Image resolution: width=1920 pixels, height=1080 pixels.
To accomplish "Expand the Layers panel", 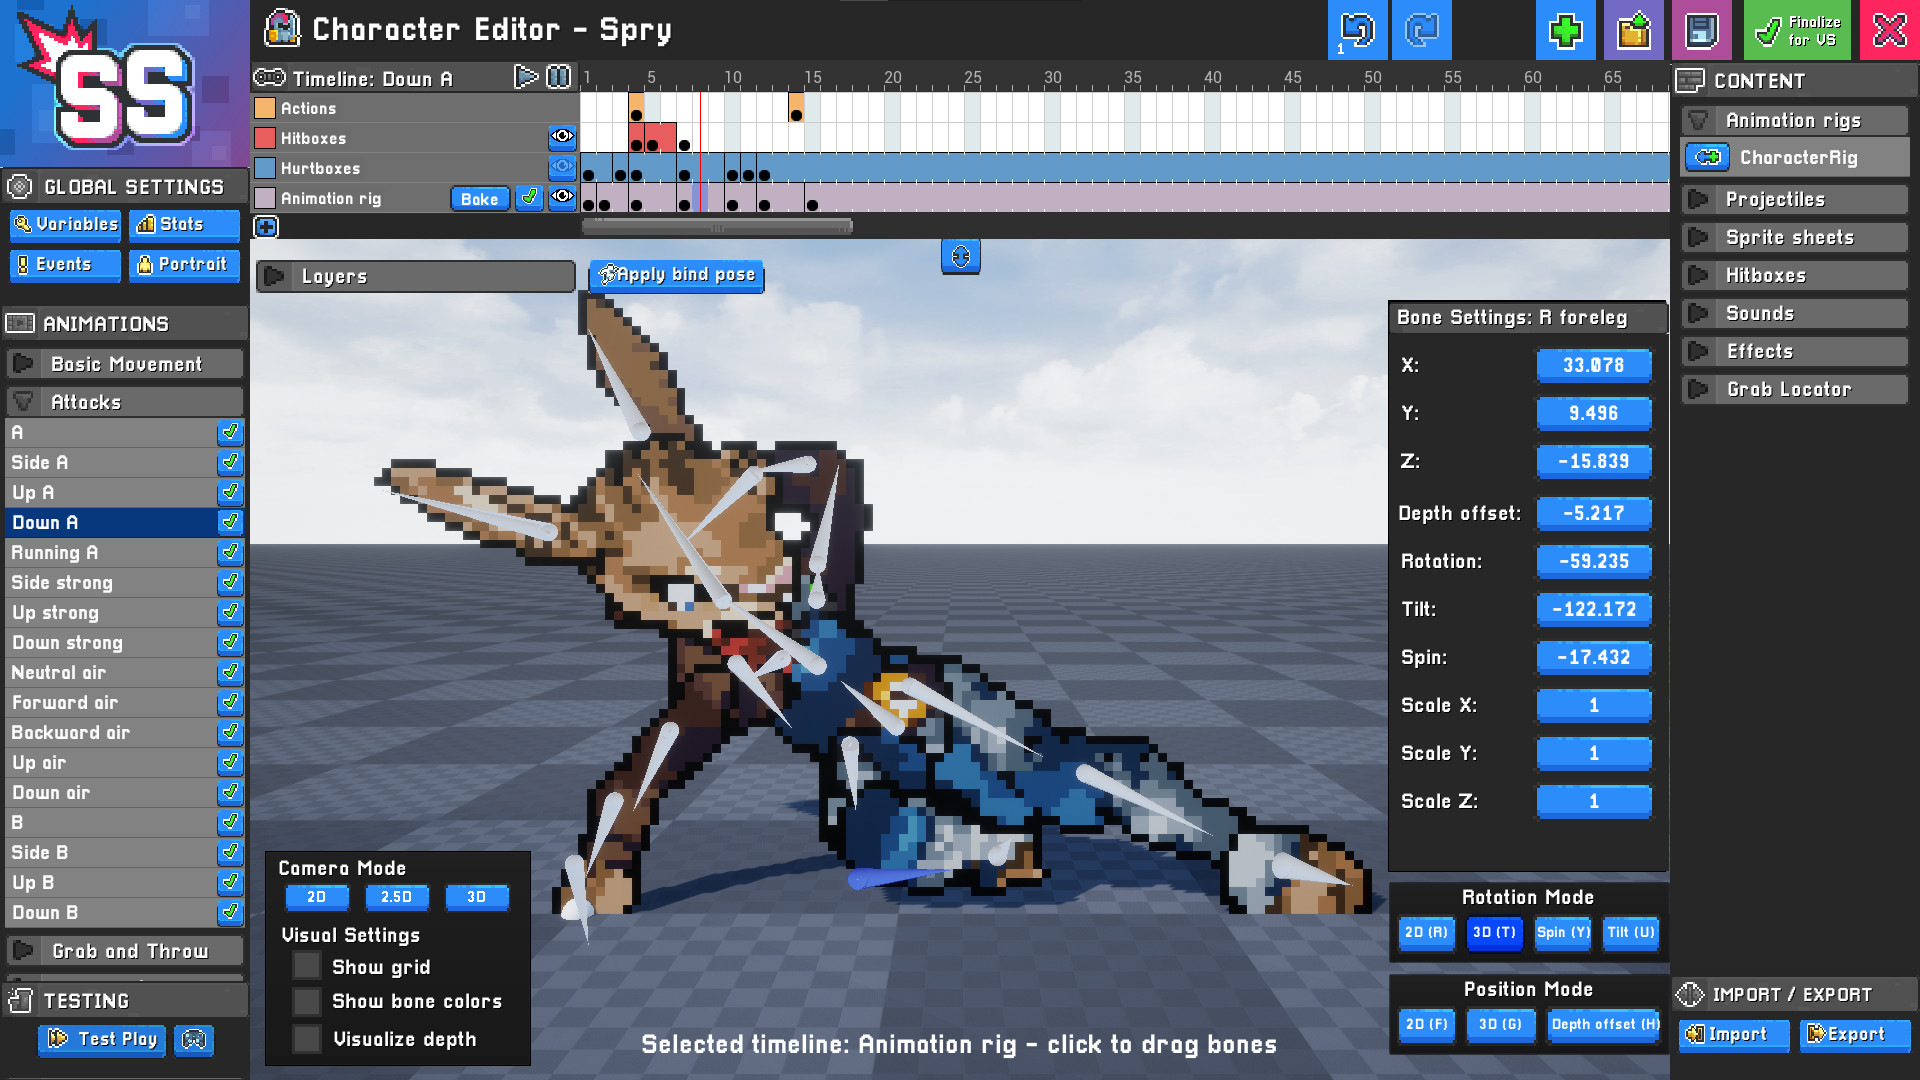I will click(273, 276).
